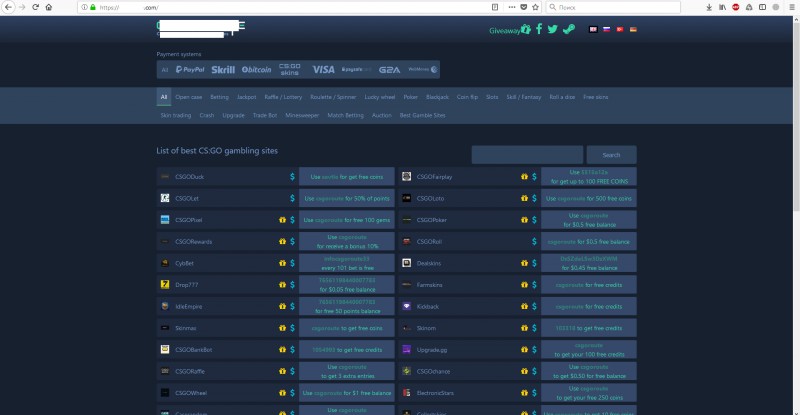The width and height of the screenshot is (800, 415).
Task: Open the Firefox downloads icon
Action: 709,7
